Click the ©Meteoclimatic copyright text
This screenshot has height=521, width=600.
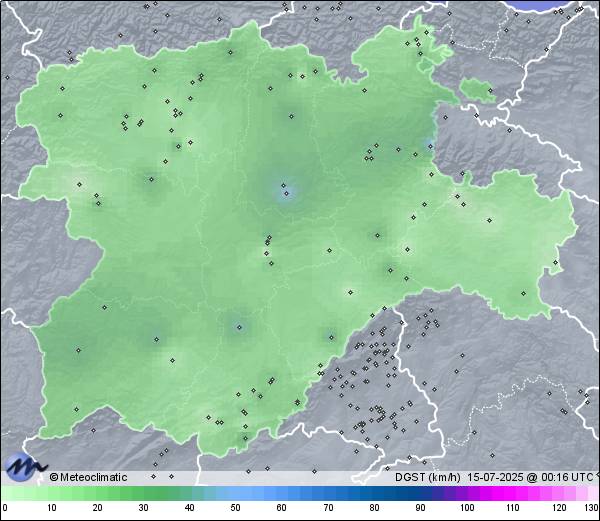(88, 477)
